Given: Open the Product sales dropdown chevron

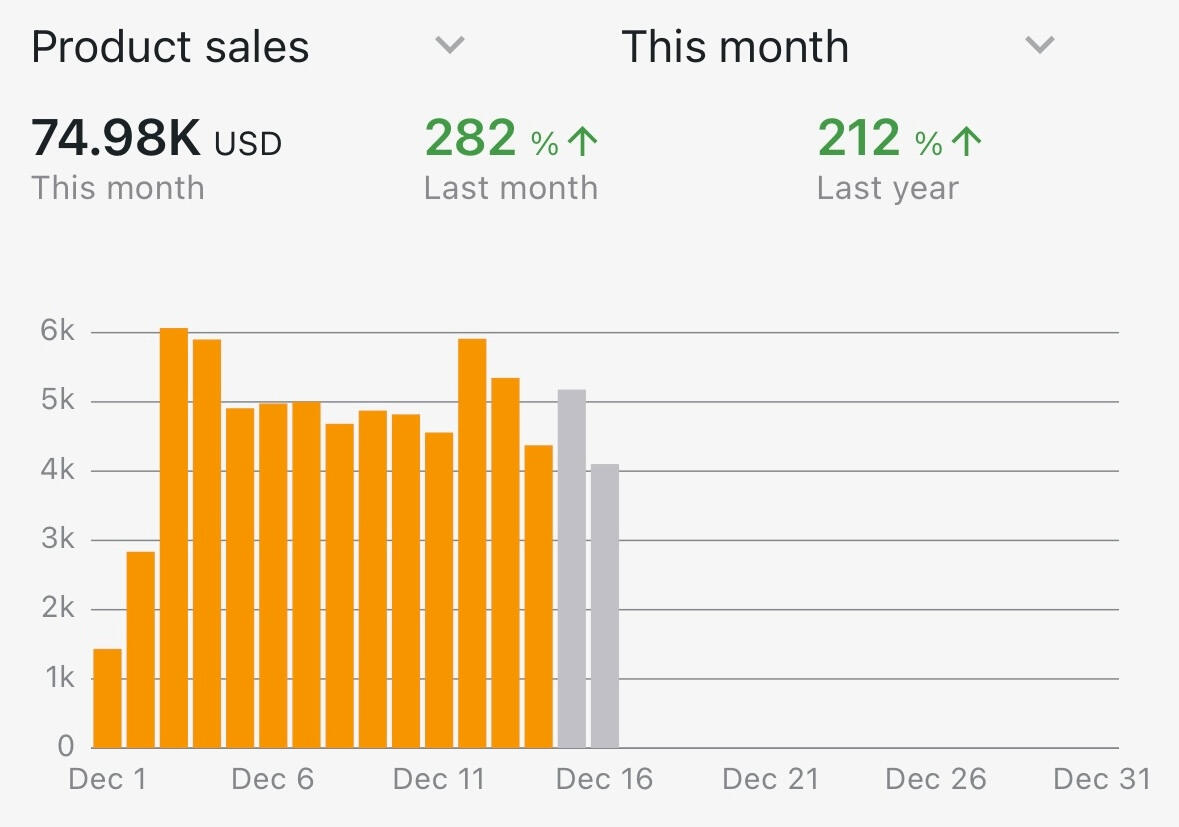Looking at the screenshot, I should pyautogui.click(x=450, y=46).
